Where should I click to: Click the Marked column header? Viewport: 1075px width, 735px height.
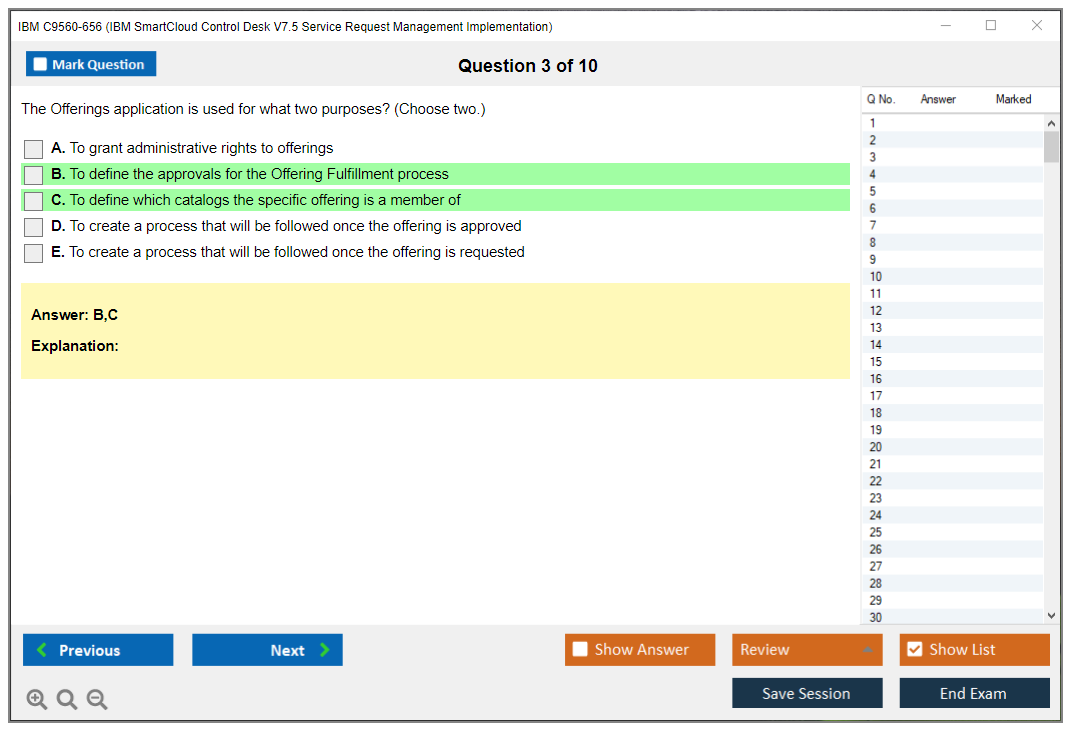point(1013,99)
